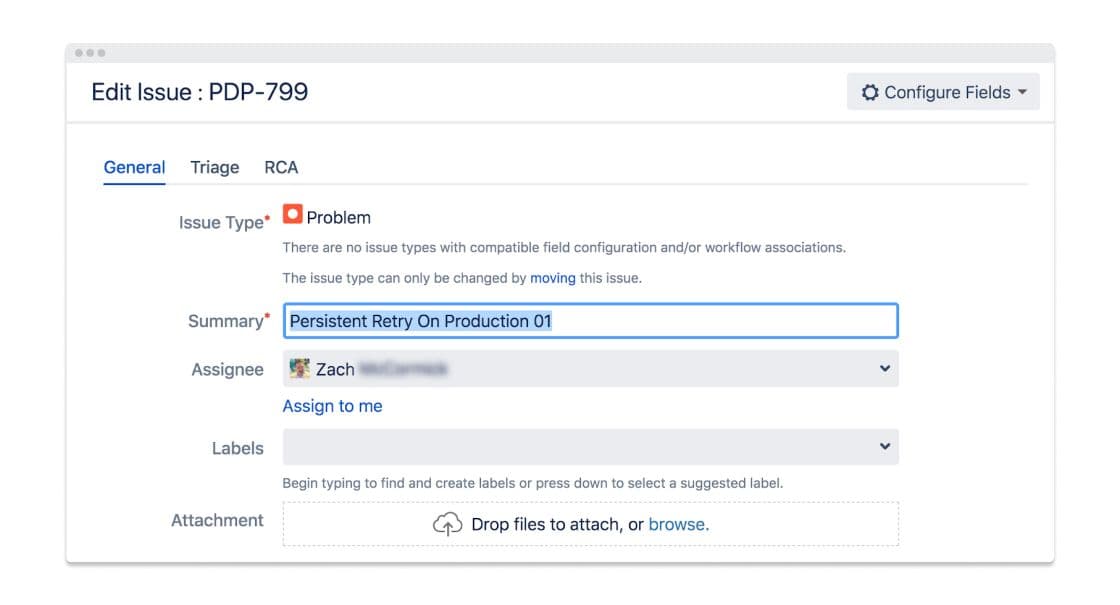Click the Problem issue type text
1120x605 pixels.
pos(339,217)
